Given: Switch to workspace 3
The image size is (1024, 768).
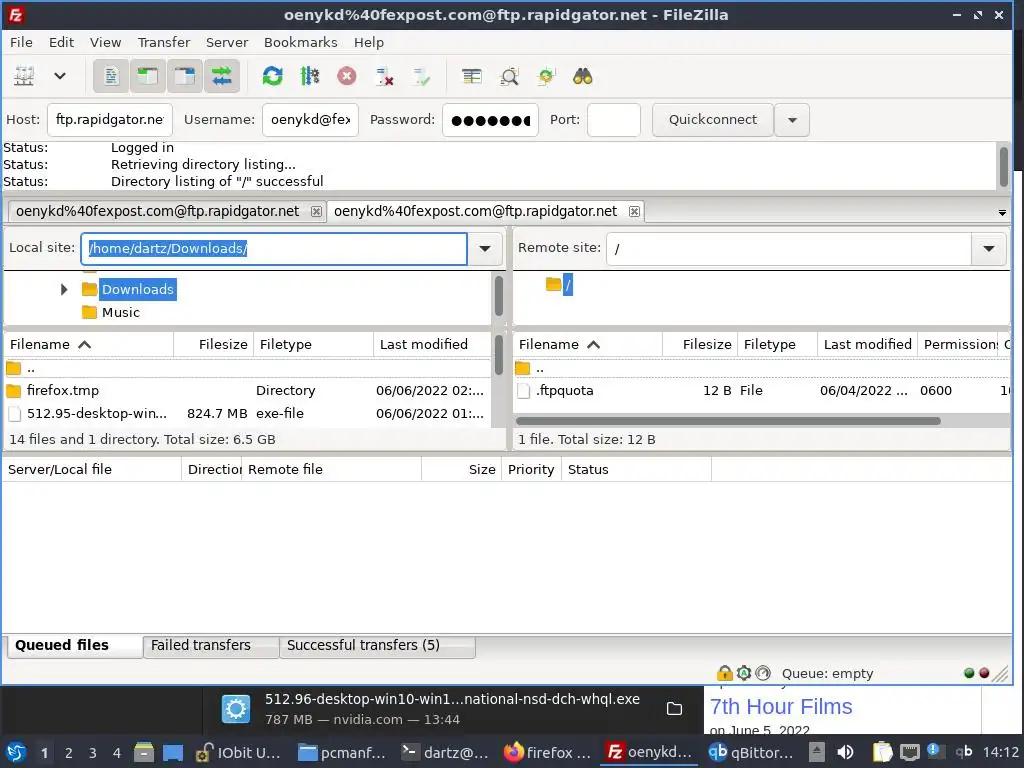Looking at the screenshot, I should click(93, 753).
